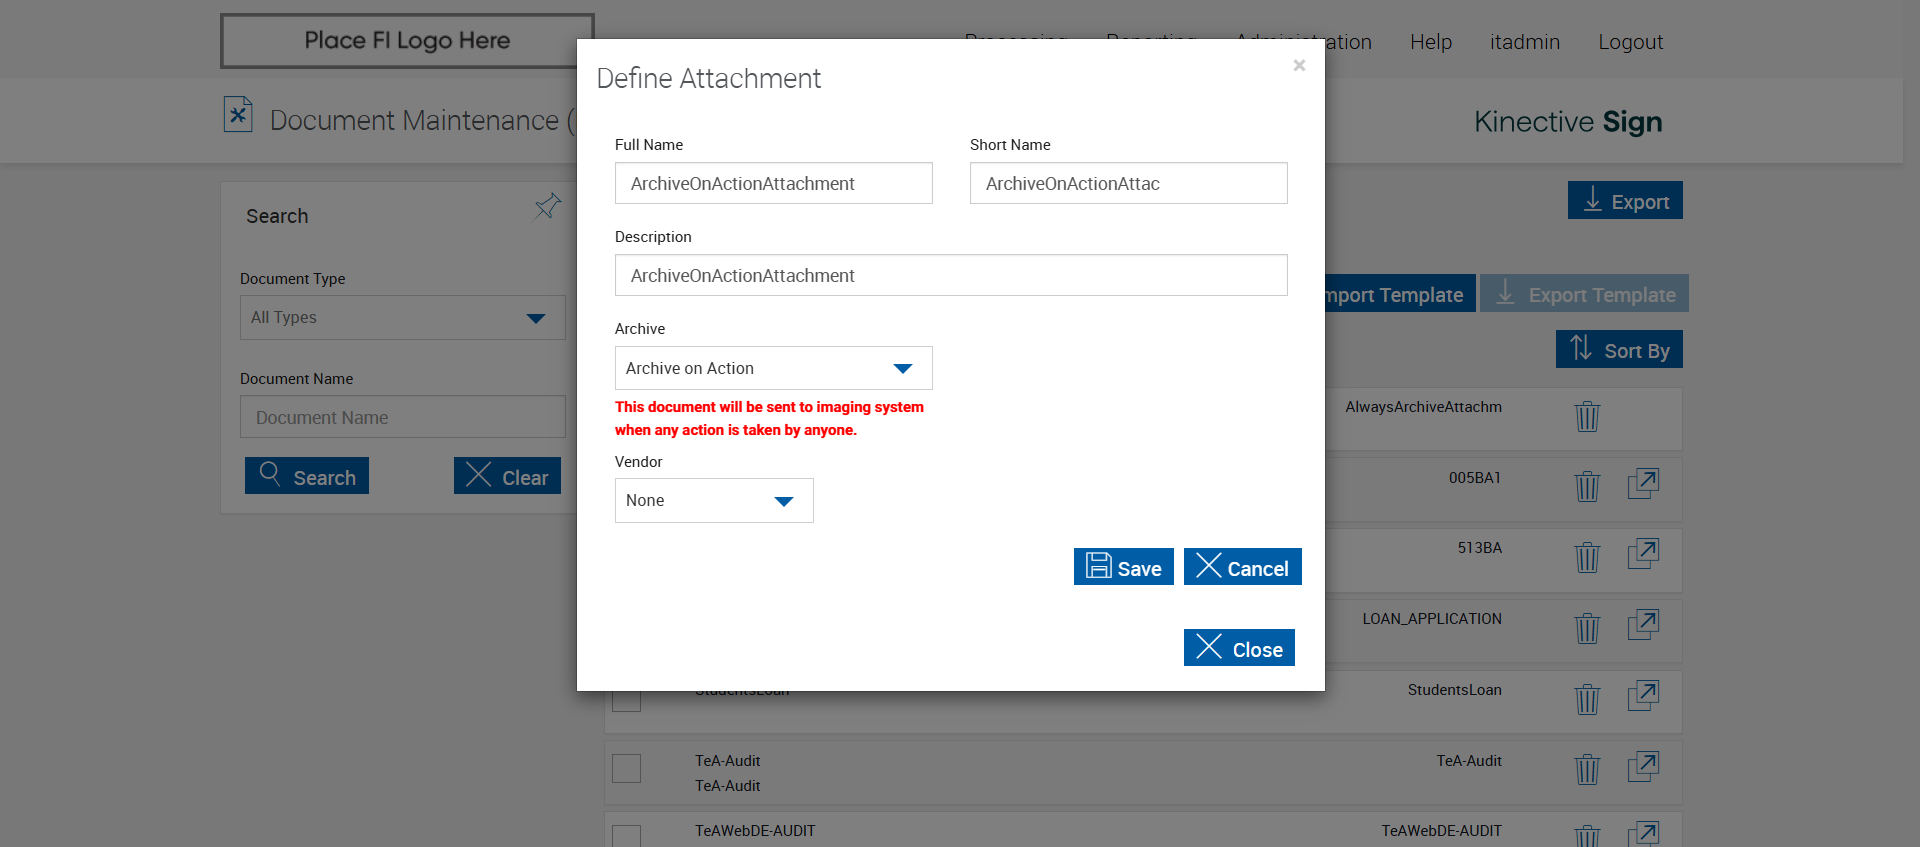The image size is (1920, 847).
Task: Delete the AlwaysArchiveAttachm document row
Action: (1587, 416)
